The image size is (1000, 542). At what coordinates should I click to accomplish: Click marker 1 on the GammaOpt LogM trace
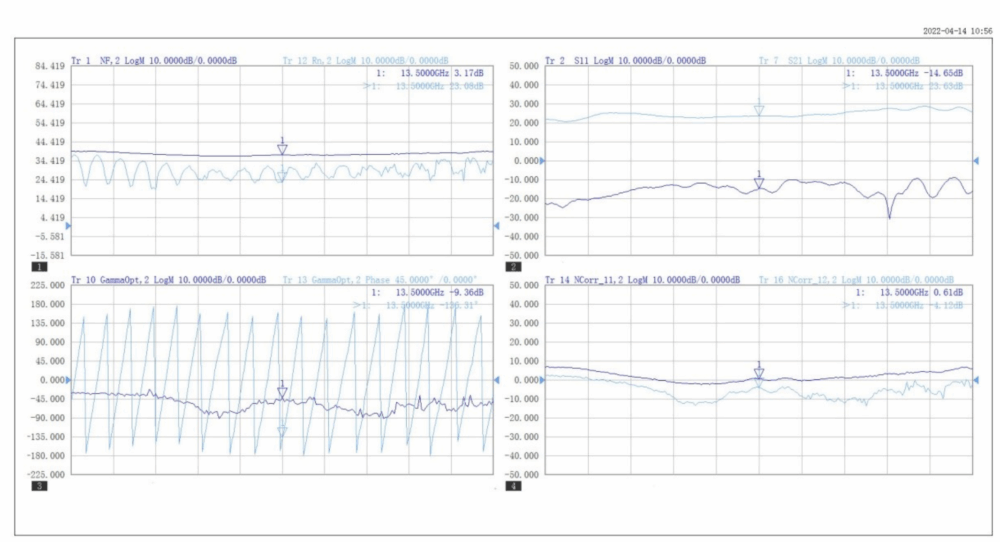point(282,391)
